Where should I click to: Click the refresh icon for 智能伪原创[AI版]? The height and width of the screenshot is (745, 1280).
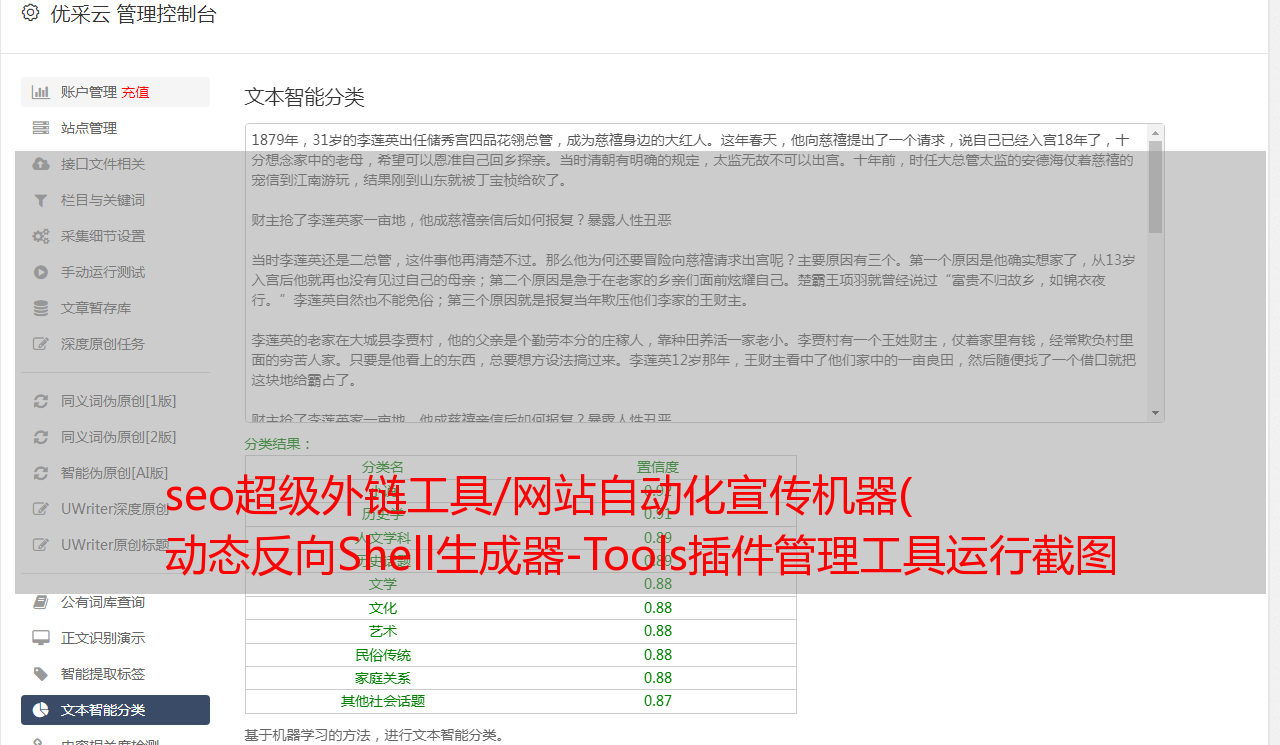tap(40, 473)
